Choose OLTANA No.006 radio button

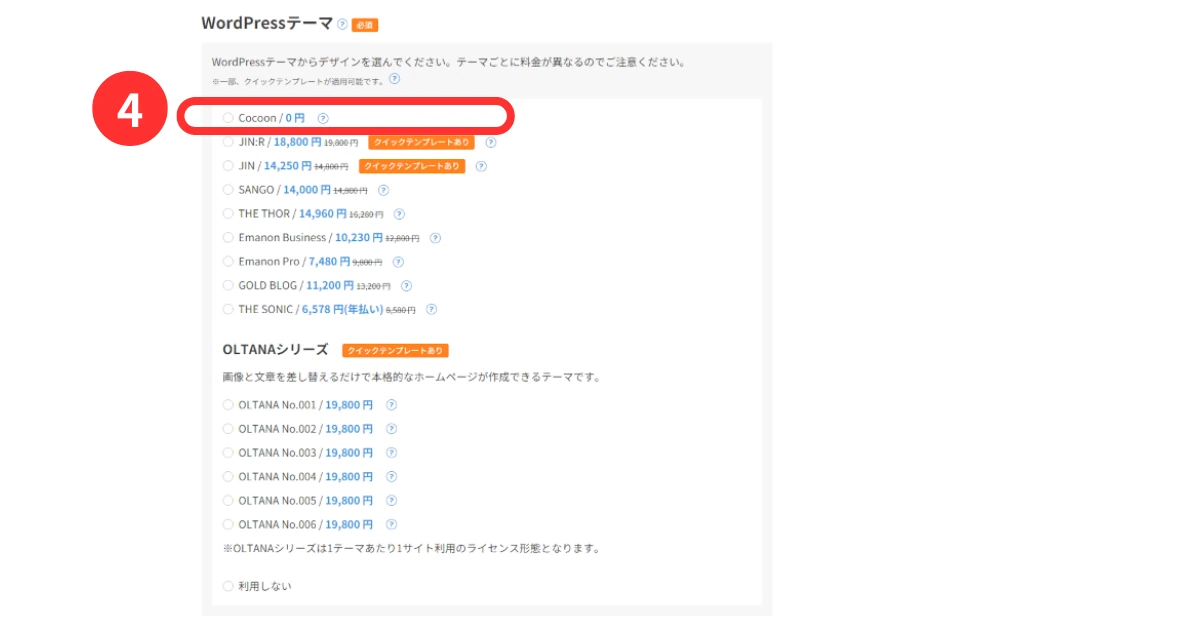click(x=228, y=525)
